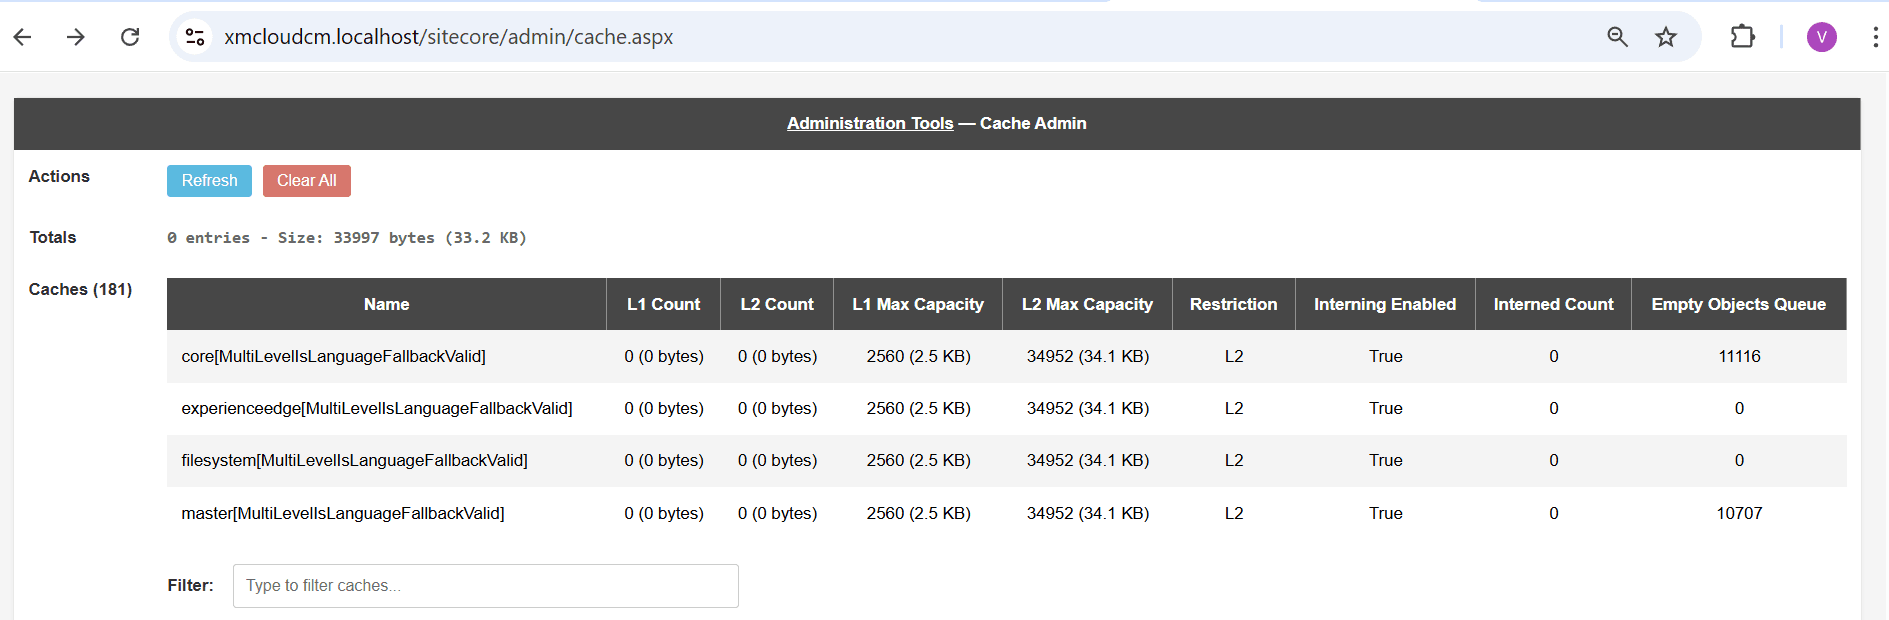Click the Restriction column header
Viewport: 1889px width, 620px height.
tap(1234, 304)
